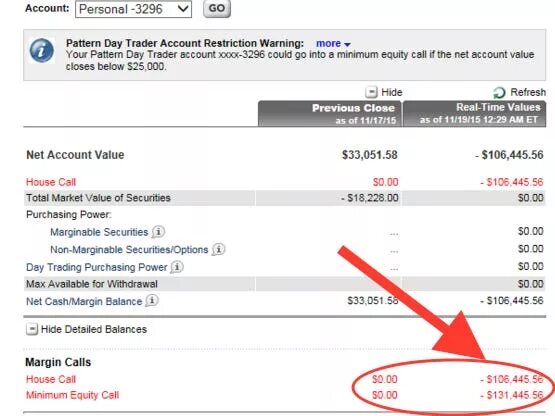Click the Hide text label above Previous Close
Image resolution: width=555 pixels, height=416 pixels.
click(x=392, y=92)
